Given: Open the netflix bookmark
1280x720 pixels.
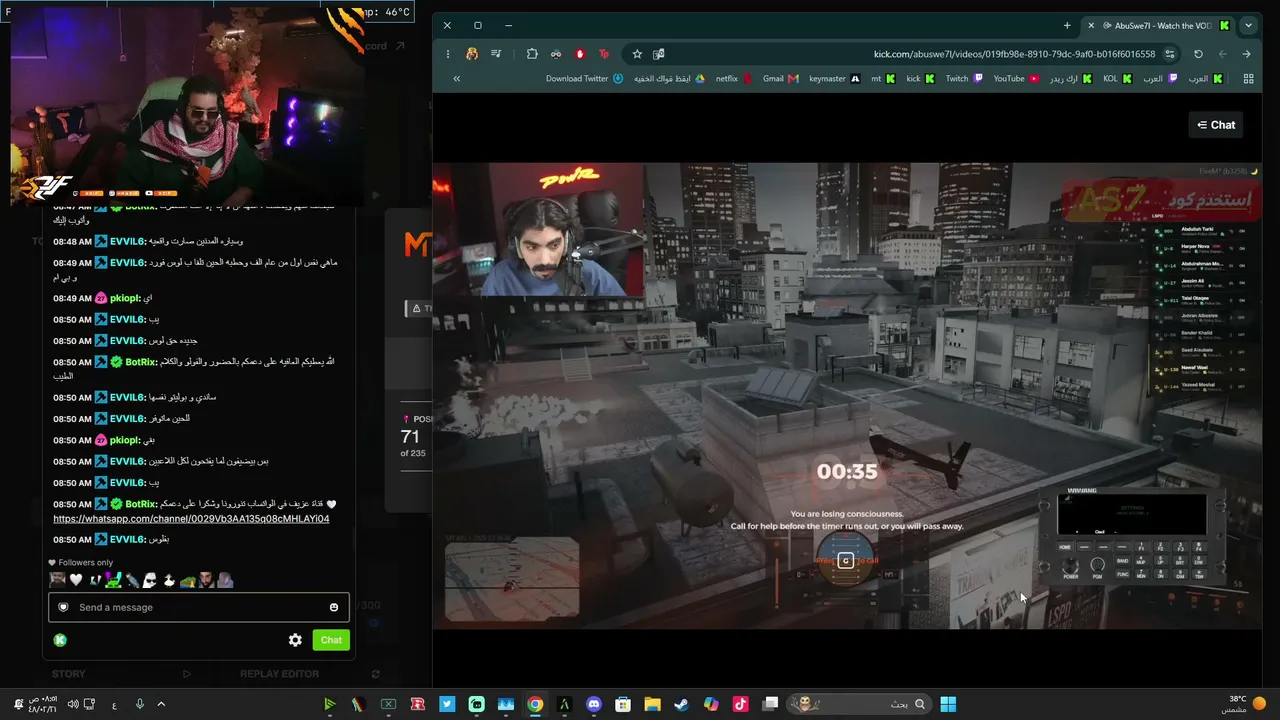Looking at the screenshot, I should (x=734, y=79).
